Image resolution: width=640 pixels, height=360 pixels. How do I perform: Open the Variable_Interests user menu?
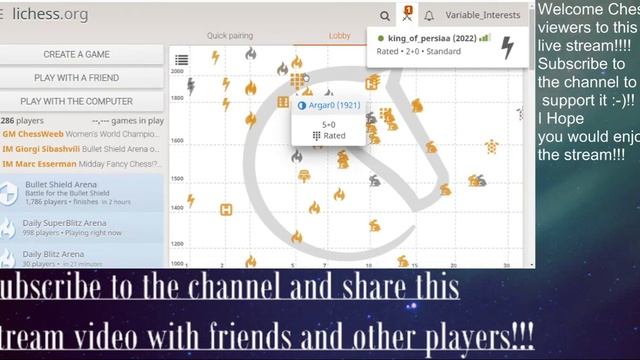pyautogui.click(x=482, y=15)
